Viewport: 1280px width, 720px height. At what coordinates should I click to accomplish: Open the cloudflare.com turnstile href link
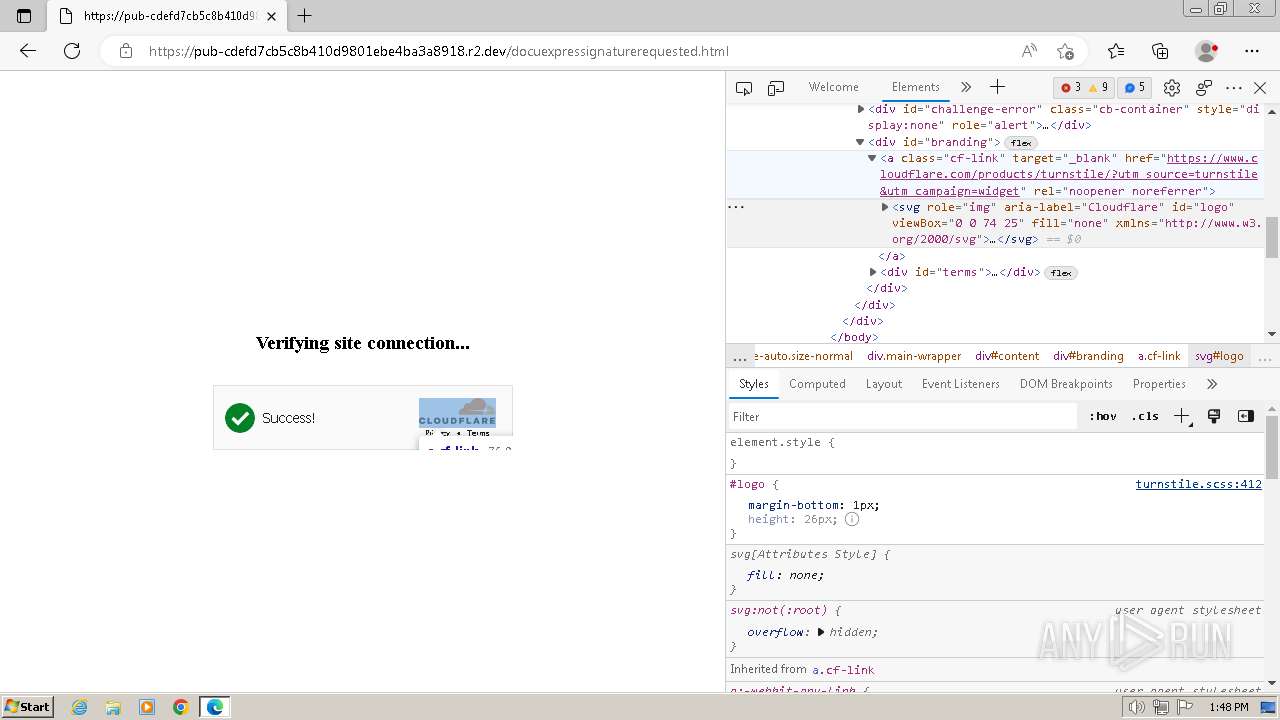point(1069,174)
